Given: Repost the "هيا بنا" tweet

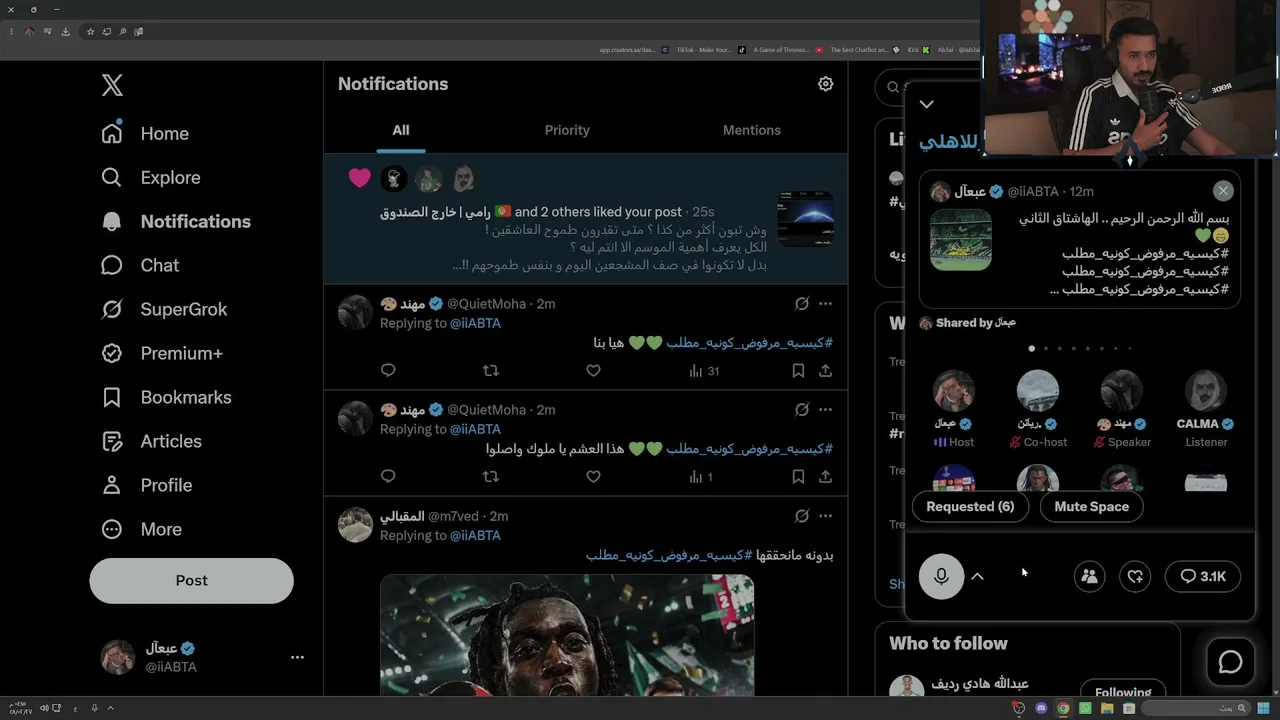Looking at the screenshot, I should [x=490, y=371].
